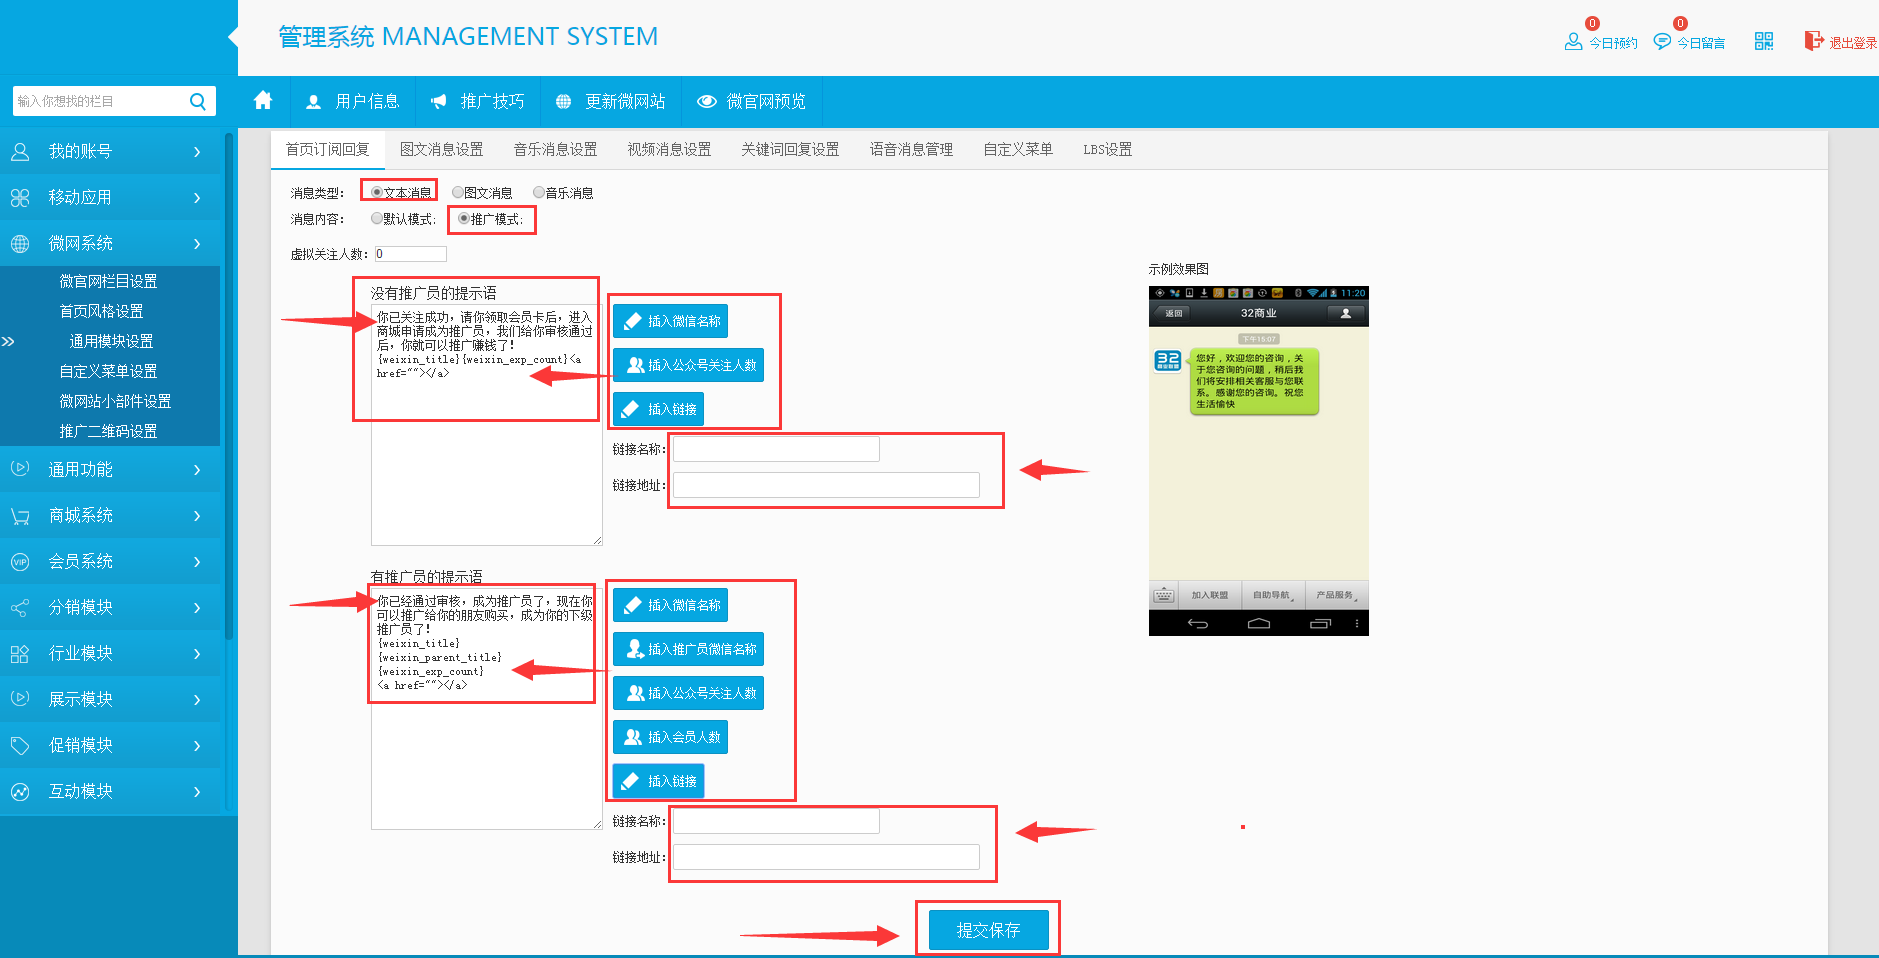Screen dimensions: 1879x958
Task: Click the home icon in navigation bar
Action: (263, 101)
